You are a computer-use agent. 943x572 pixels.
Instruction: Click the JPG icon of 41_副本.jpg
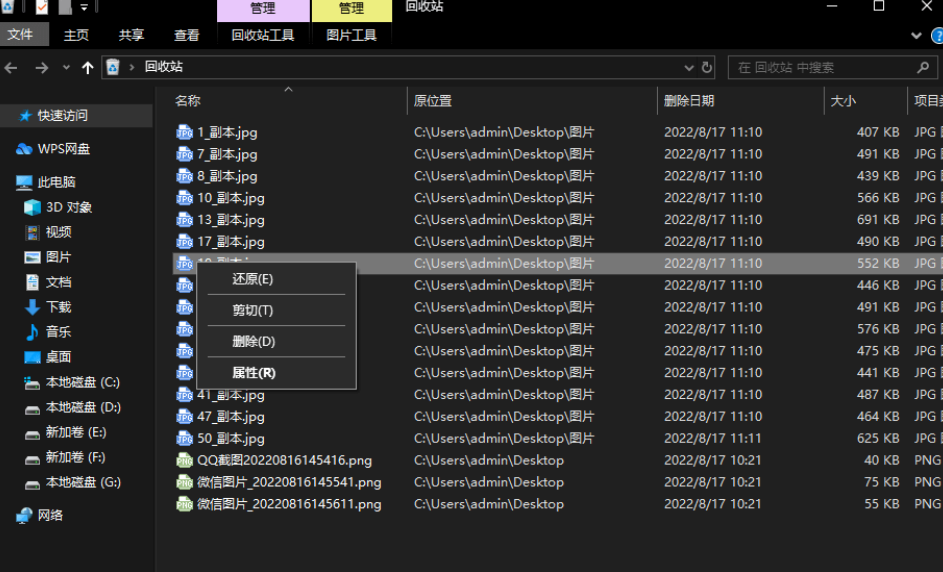184,395
